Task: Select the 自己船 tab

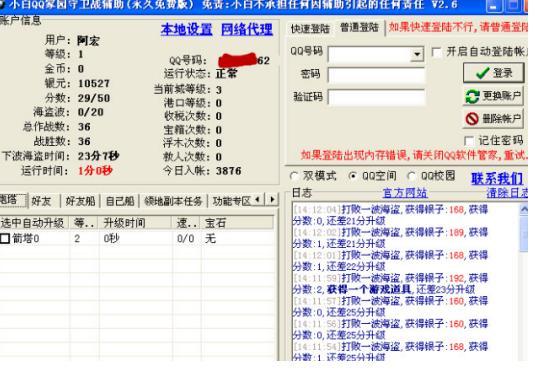Action: (120, 201)
